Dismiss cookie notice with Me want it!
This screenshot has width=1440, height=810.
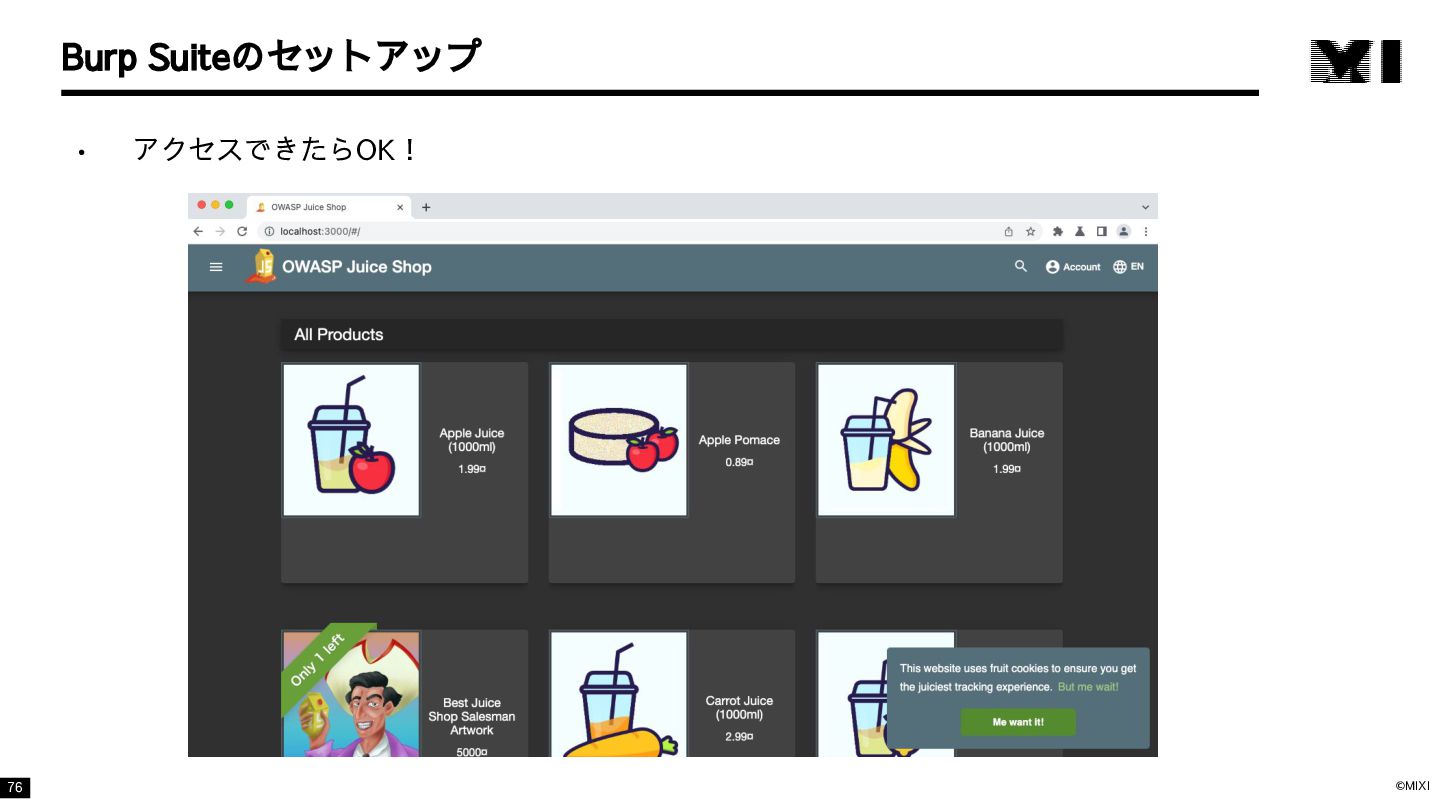tap(1018, 722)
